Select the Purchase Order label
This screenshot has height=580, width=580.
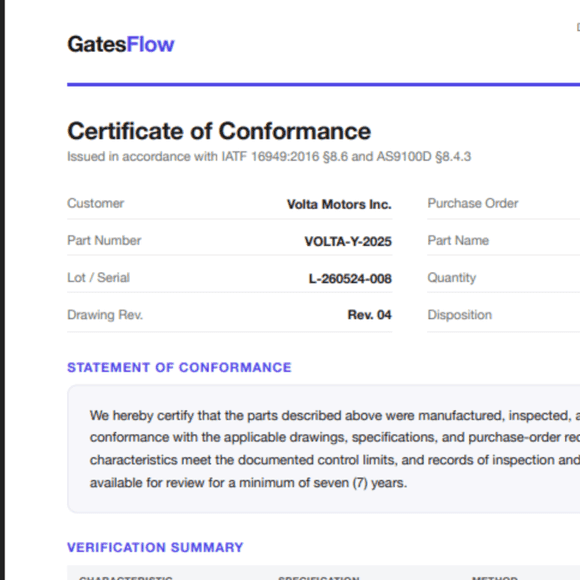pos(473,203)
